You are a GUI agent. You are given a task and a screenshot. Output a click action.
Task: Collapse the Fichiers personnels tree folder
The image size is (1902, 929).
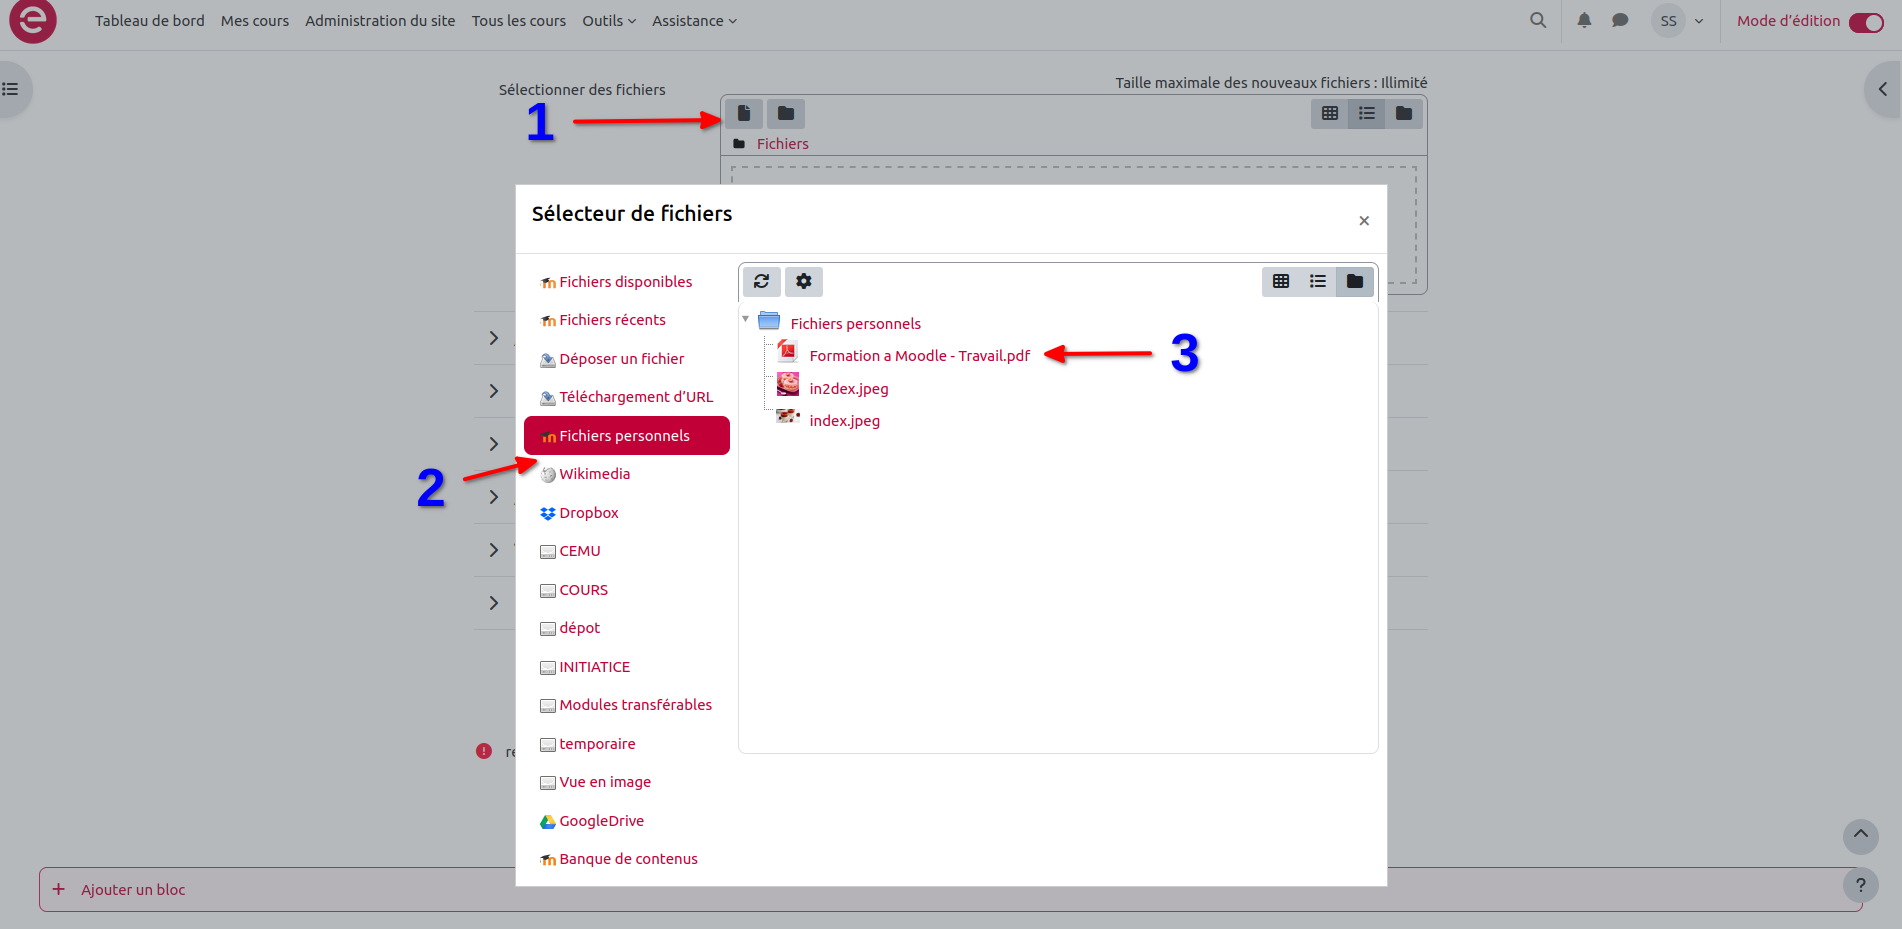click(745, 320)
